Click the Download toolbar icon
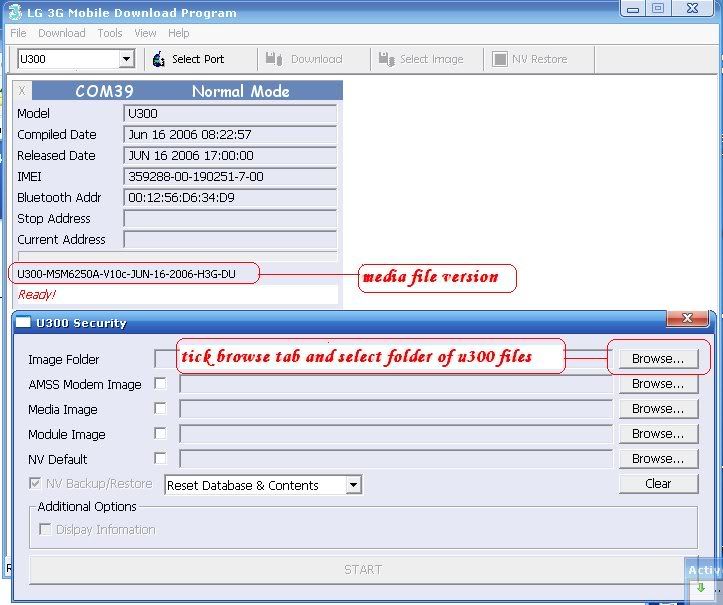The image size is (723, 605). 274,59
